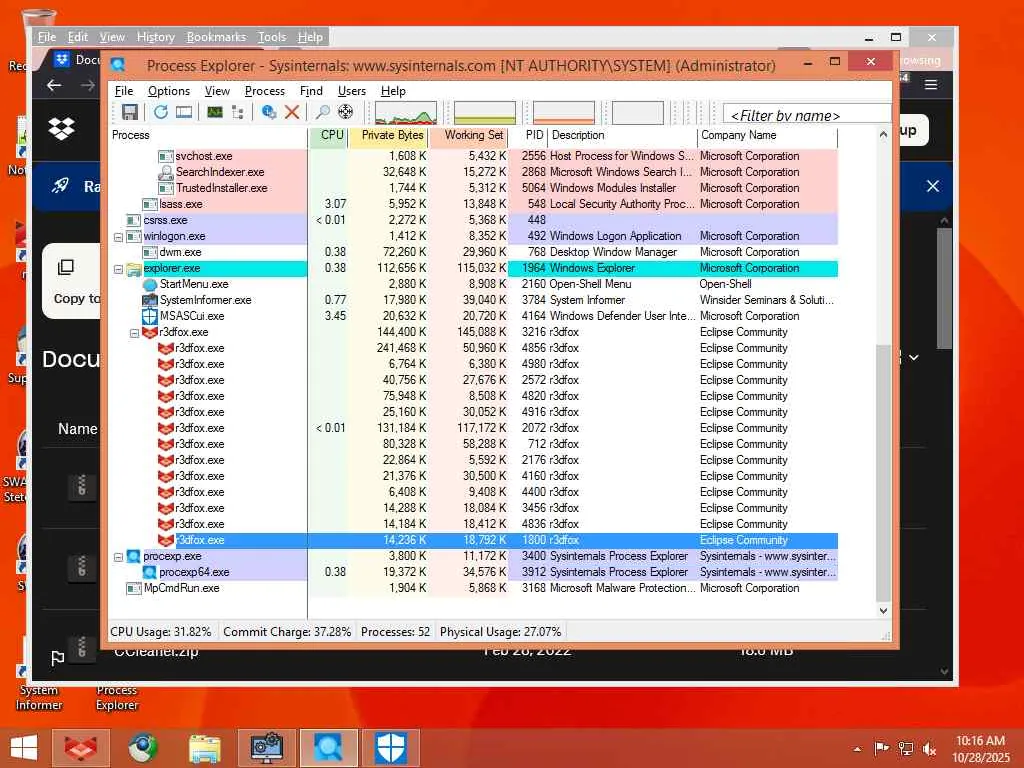The image size is (1024, 768).
Task: Select the MSASCui.exe Defender icon
Action: (150, 316)
